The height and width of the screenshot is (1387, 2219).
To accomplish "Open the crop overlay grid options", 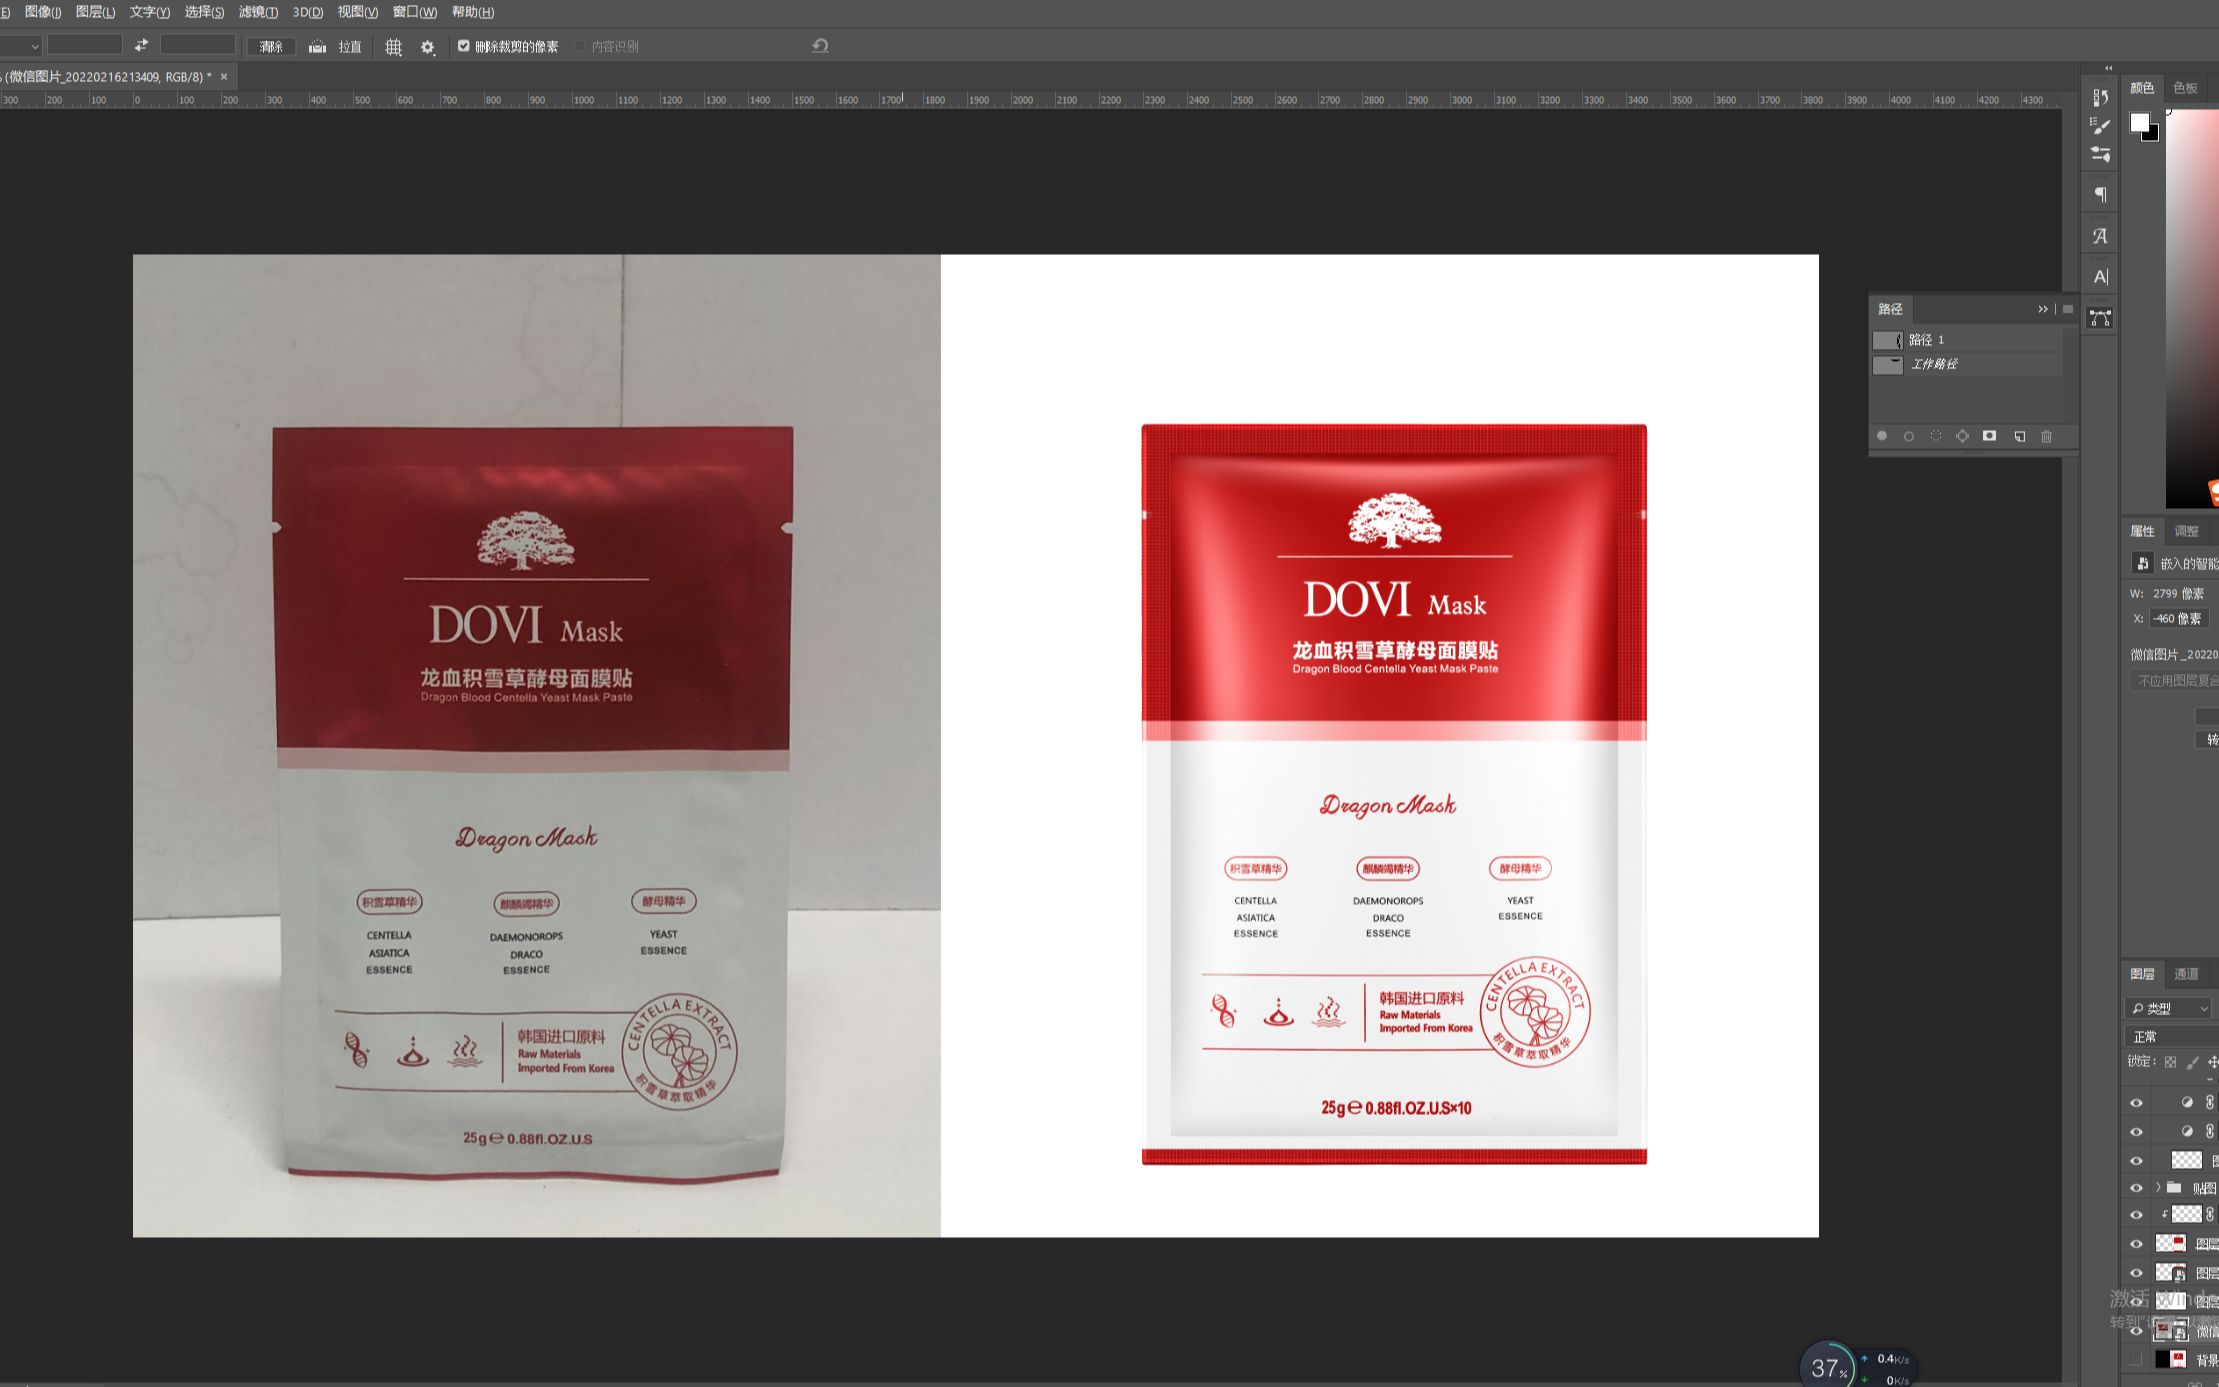I will (394, 47).
